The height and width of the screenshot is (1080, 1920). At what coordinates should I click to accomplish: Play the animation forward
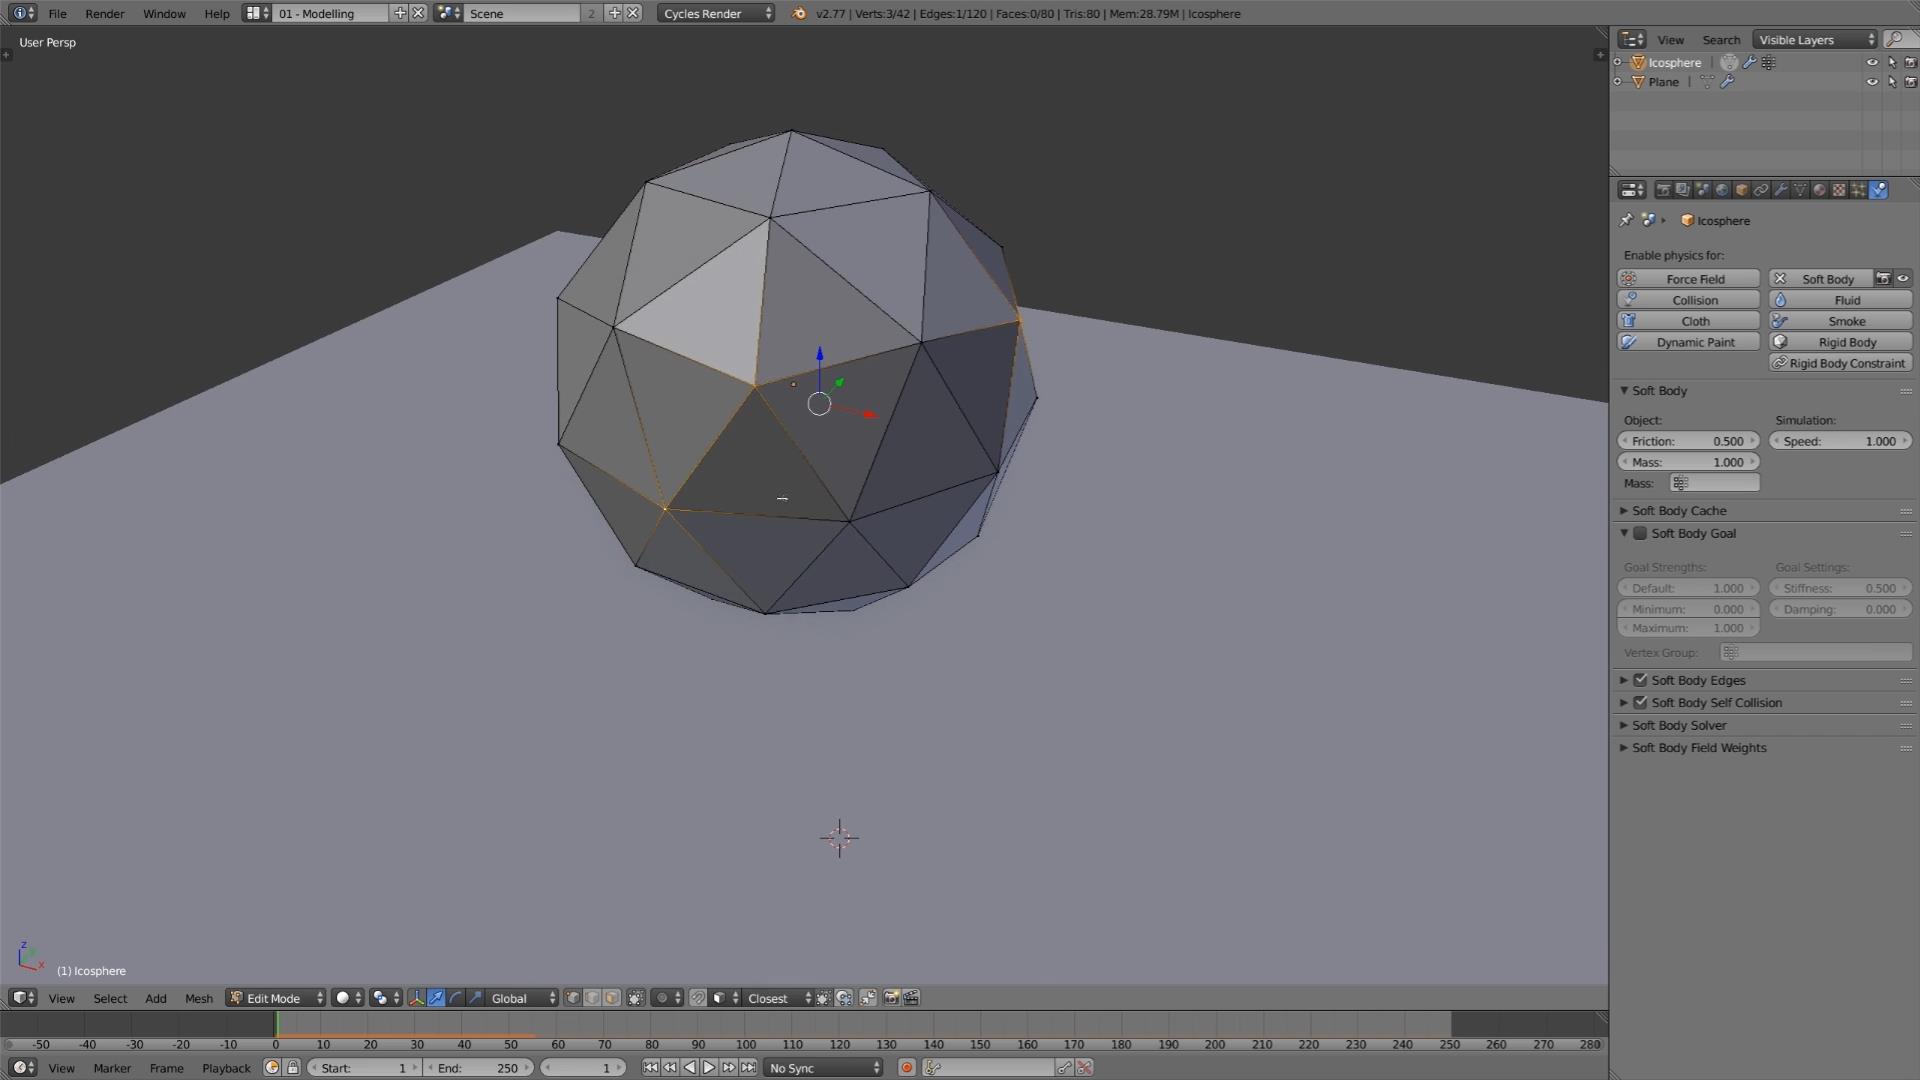pos(709,1068)
